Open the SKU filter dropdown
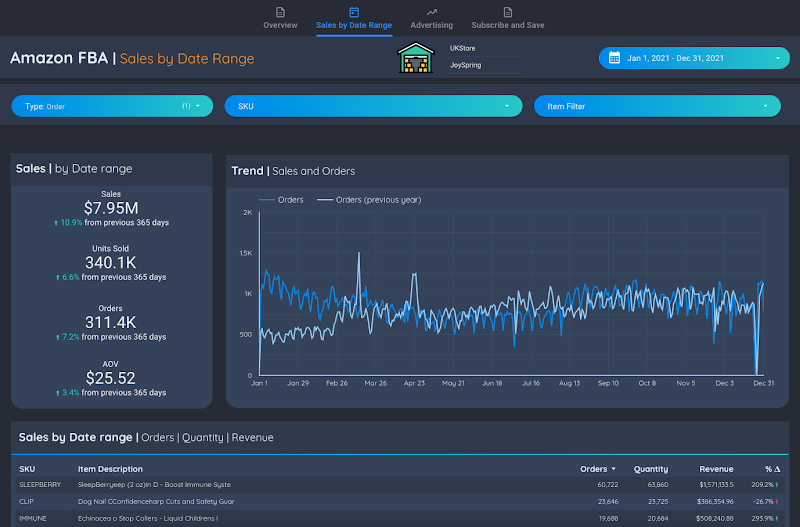 [373, 106]
